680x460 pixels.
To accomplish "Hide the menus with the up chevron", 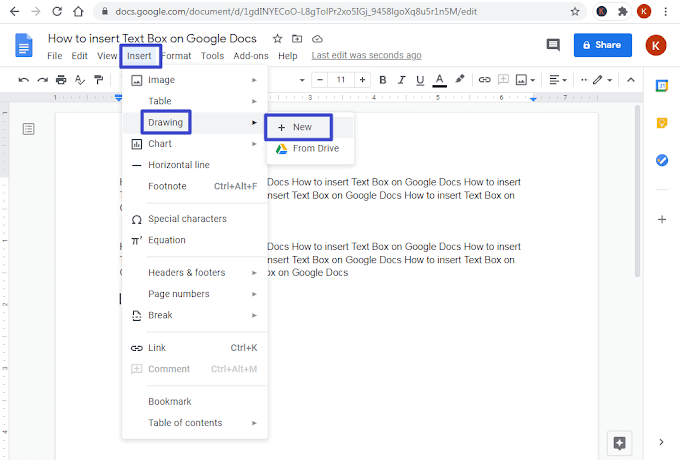I will pyautogui.click(x=631, y=80).
